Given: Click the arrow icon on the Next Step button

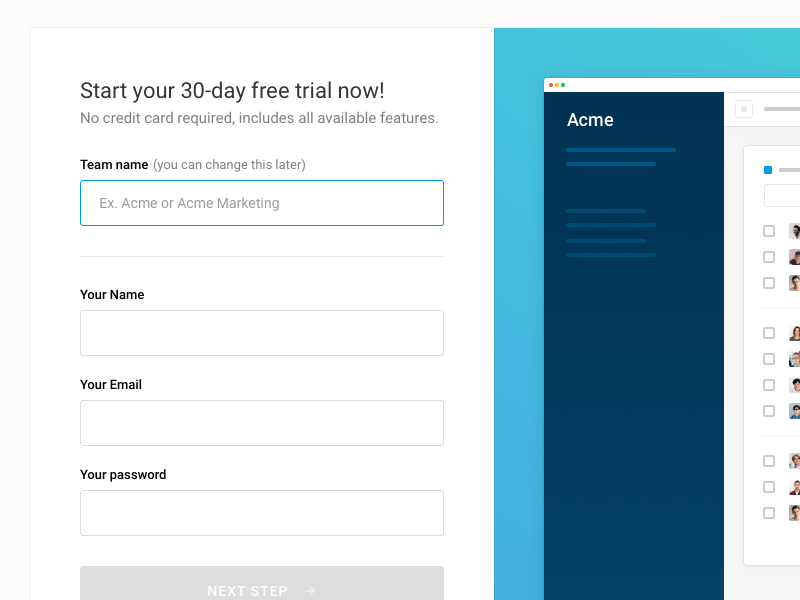Looking at the screenshot, I should [x=310, y=591].
